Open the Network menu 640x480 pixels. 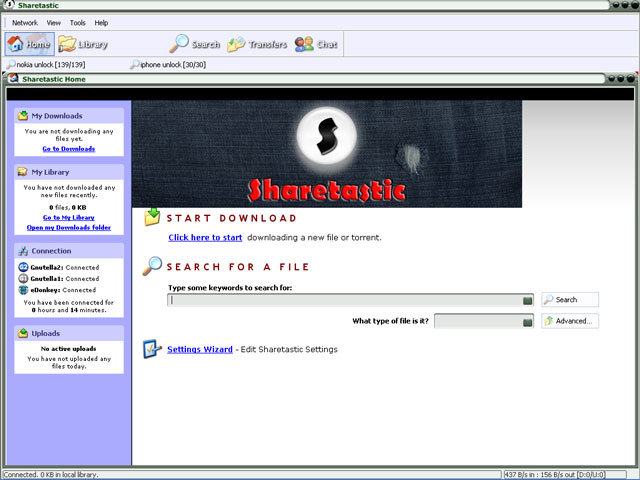[x=25, y=22]
